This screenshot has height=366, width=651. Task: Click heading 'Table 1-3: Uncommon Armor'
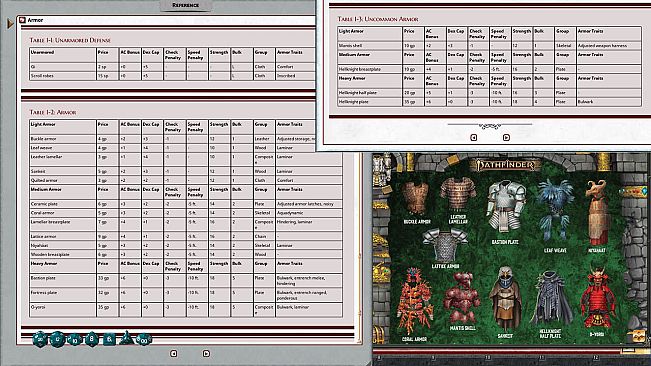(378, 19)
